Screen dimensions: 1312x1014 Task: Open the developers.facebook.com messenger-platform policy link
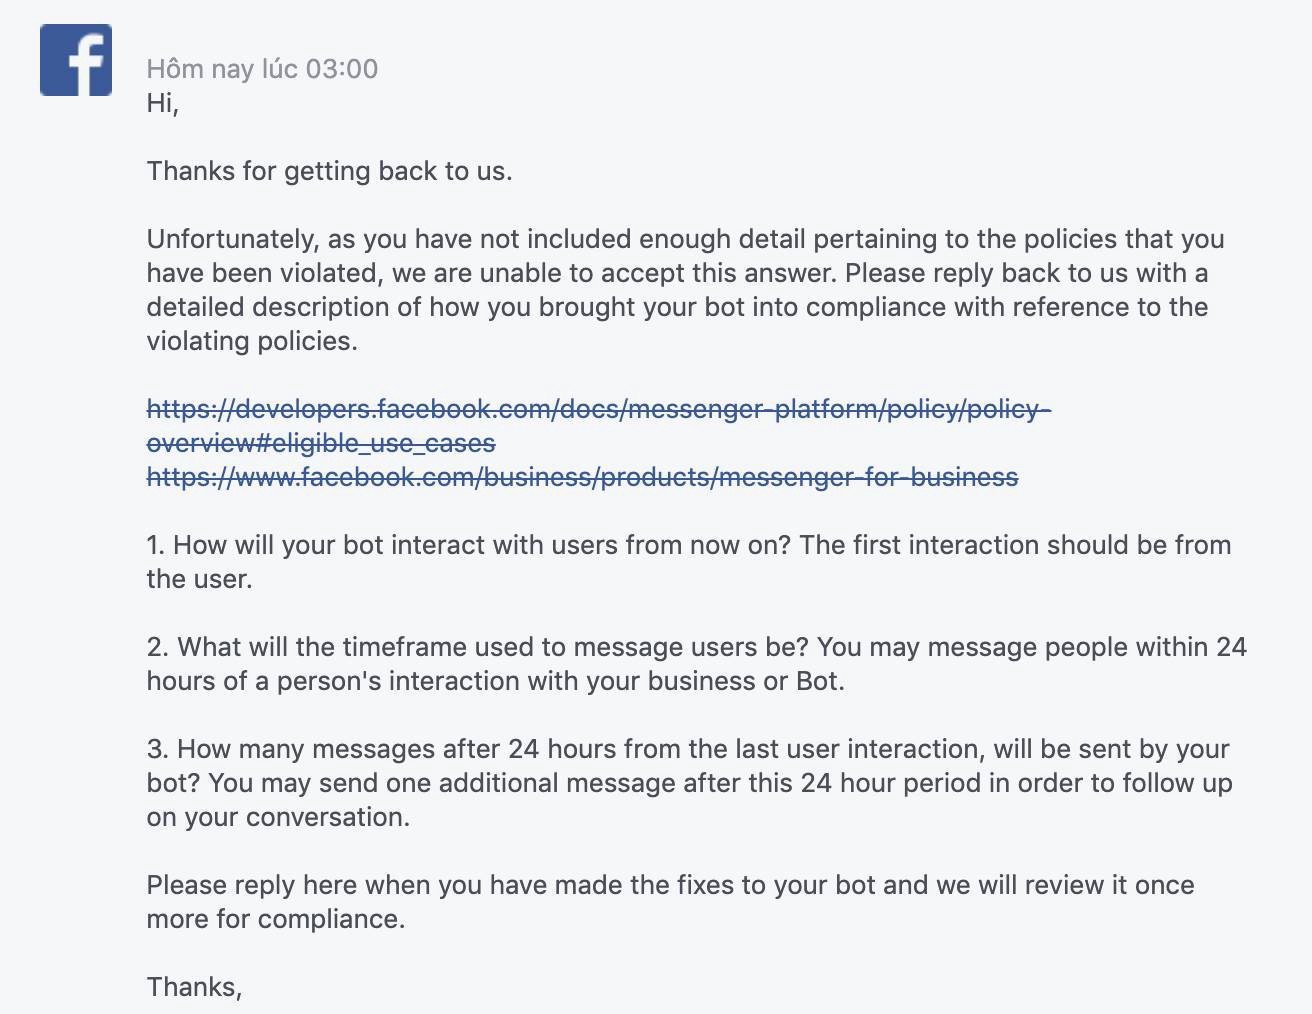[x=599, y=409]
